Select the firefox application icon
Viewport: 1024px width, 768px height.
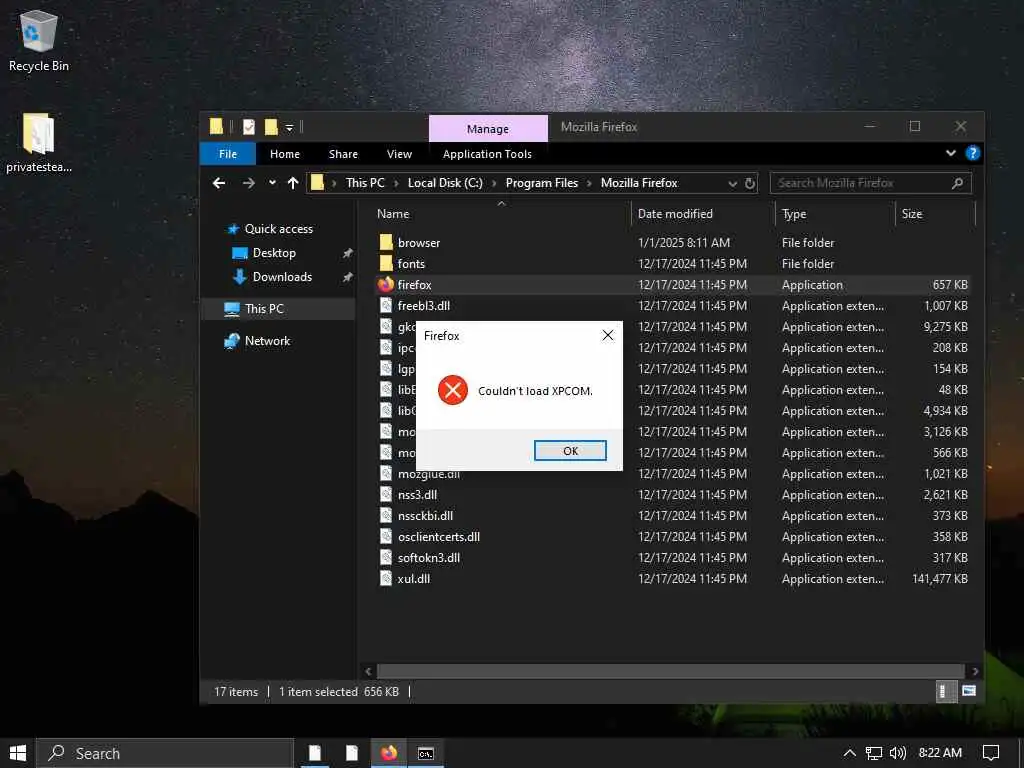click(x=386, y=284)
